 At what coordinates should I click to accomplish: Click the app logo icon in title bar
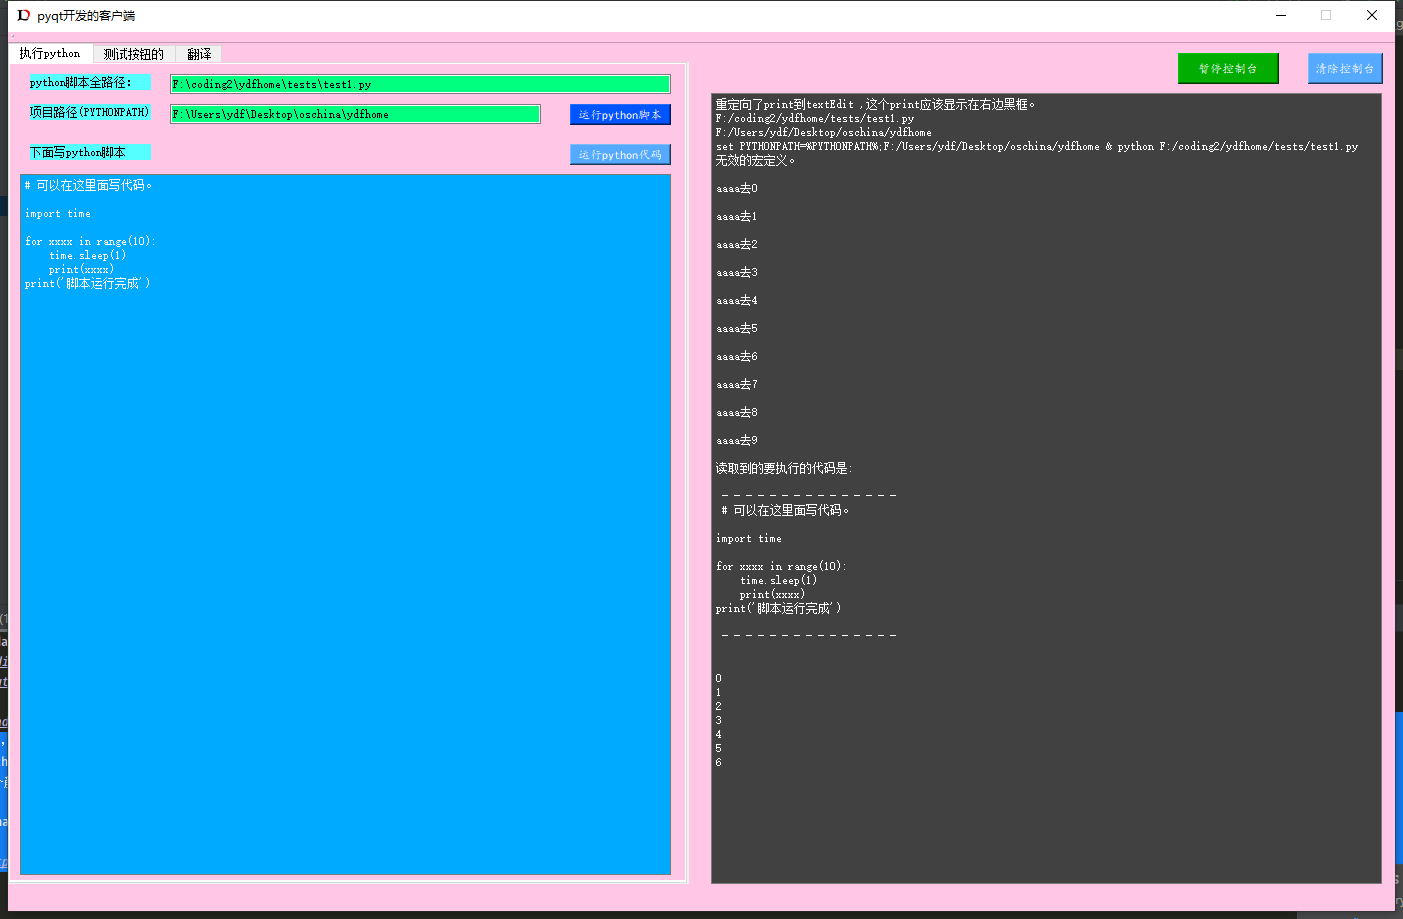[23, 15]
